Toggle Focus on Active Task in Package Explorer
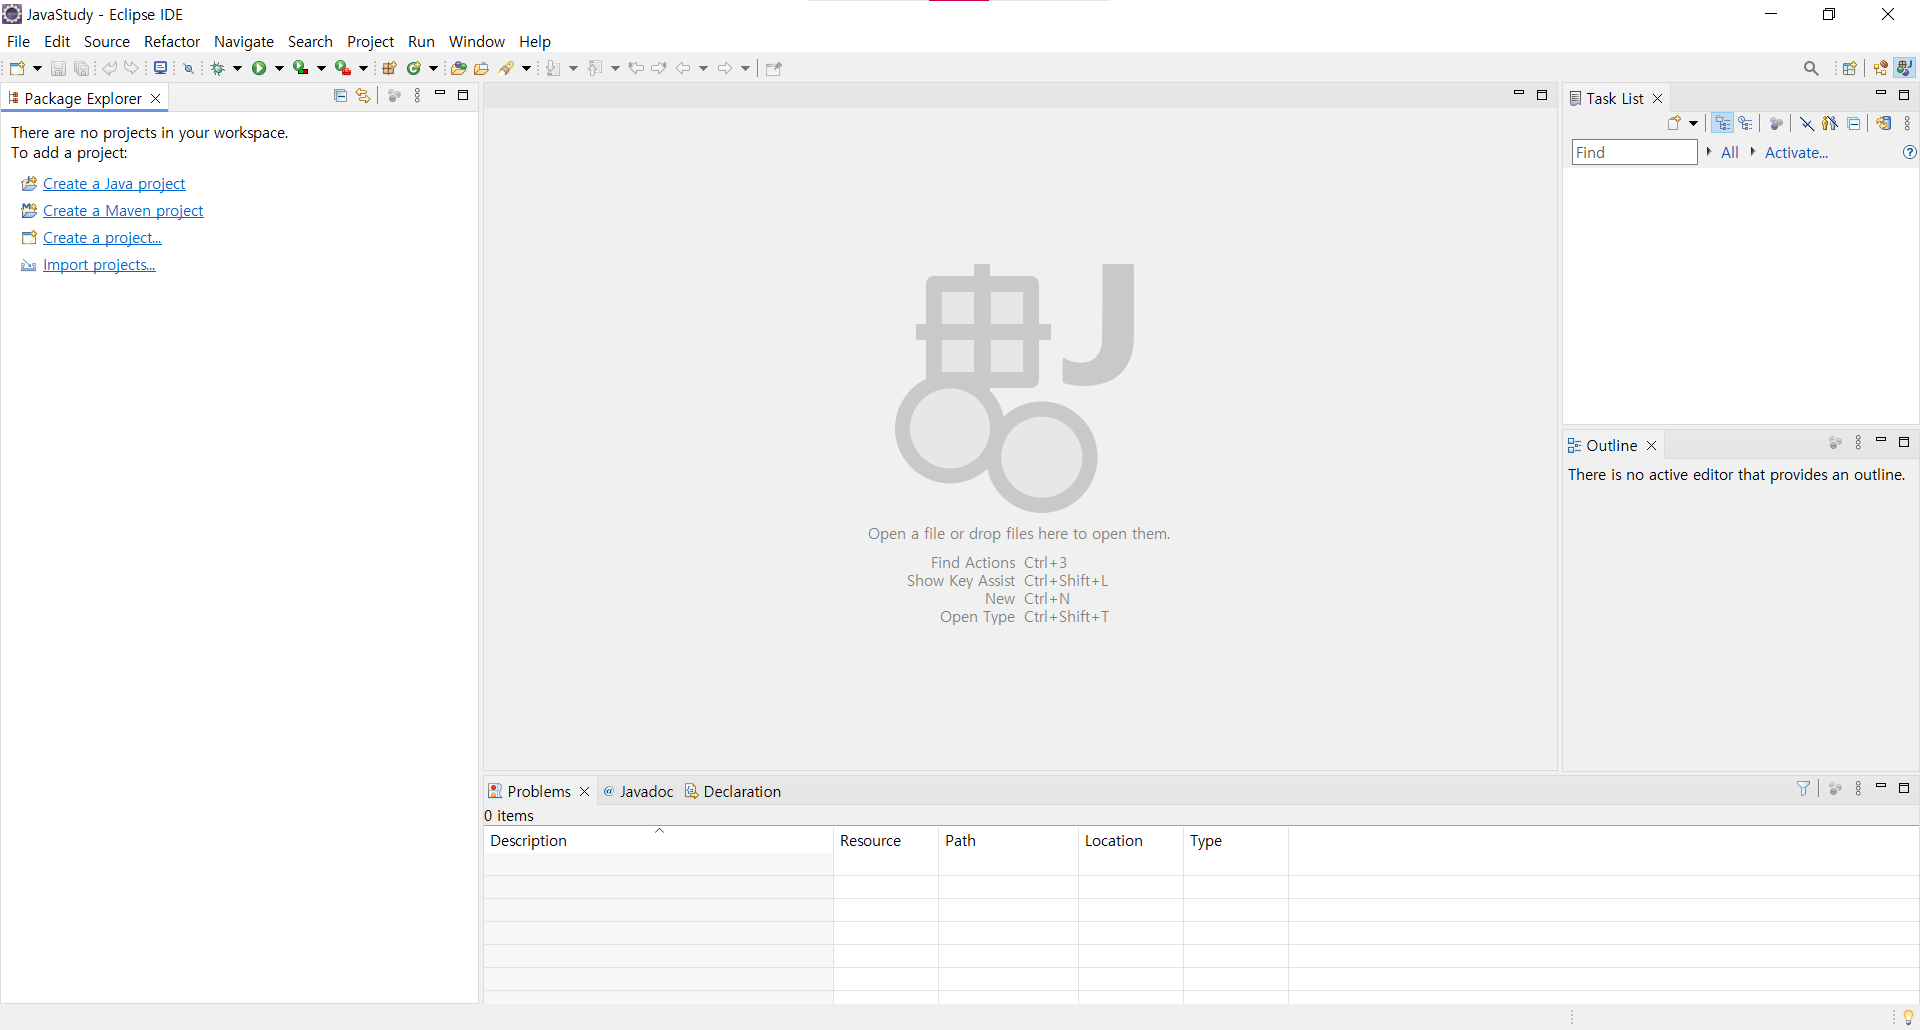The image size is (1920, 1030). (394, 96)
